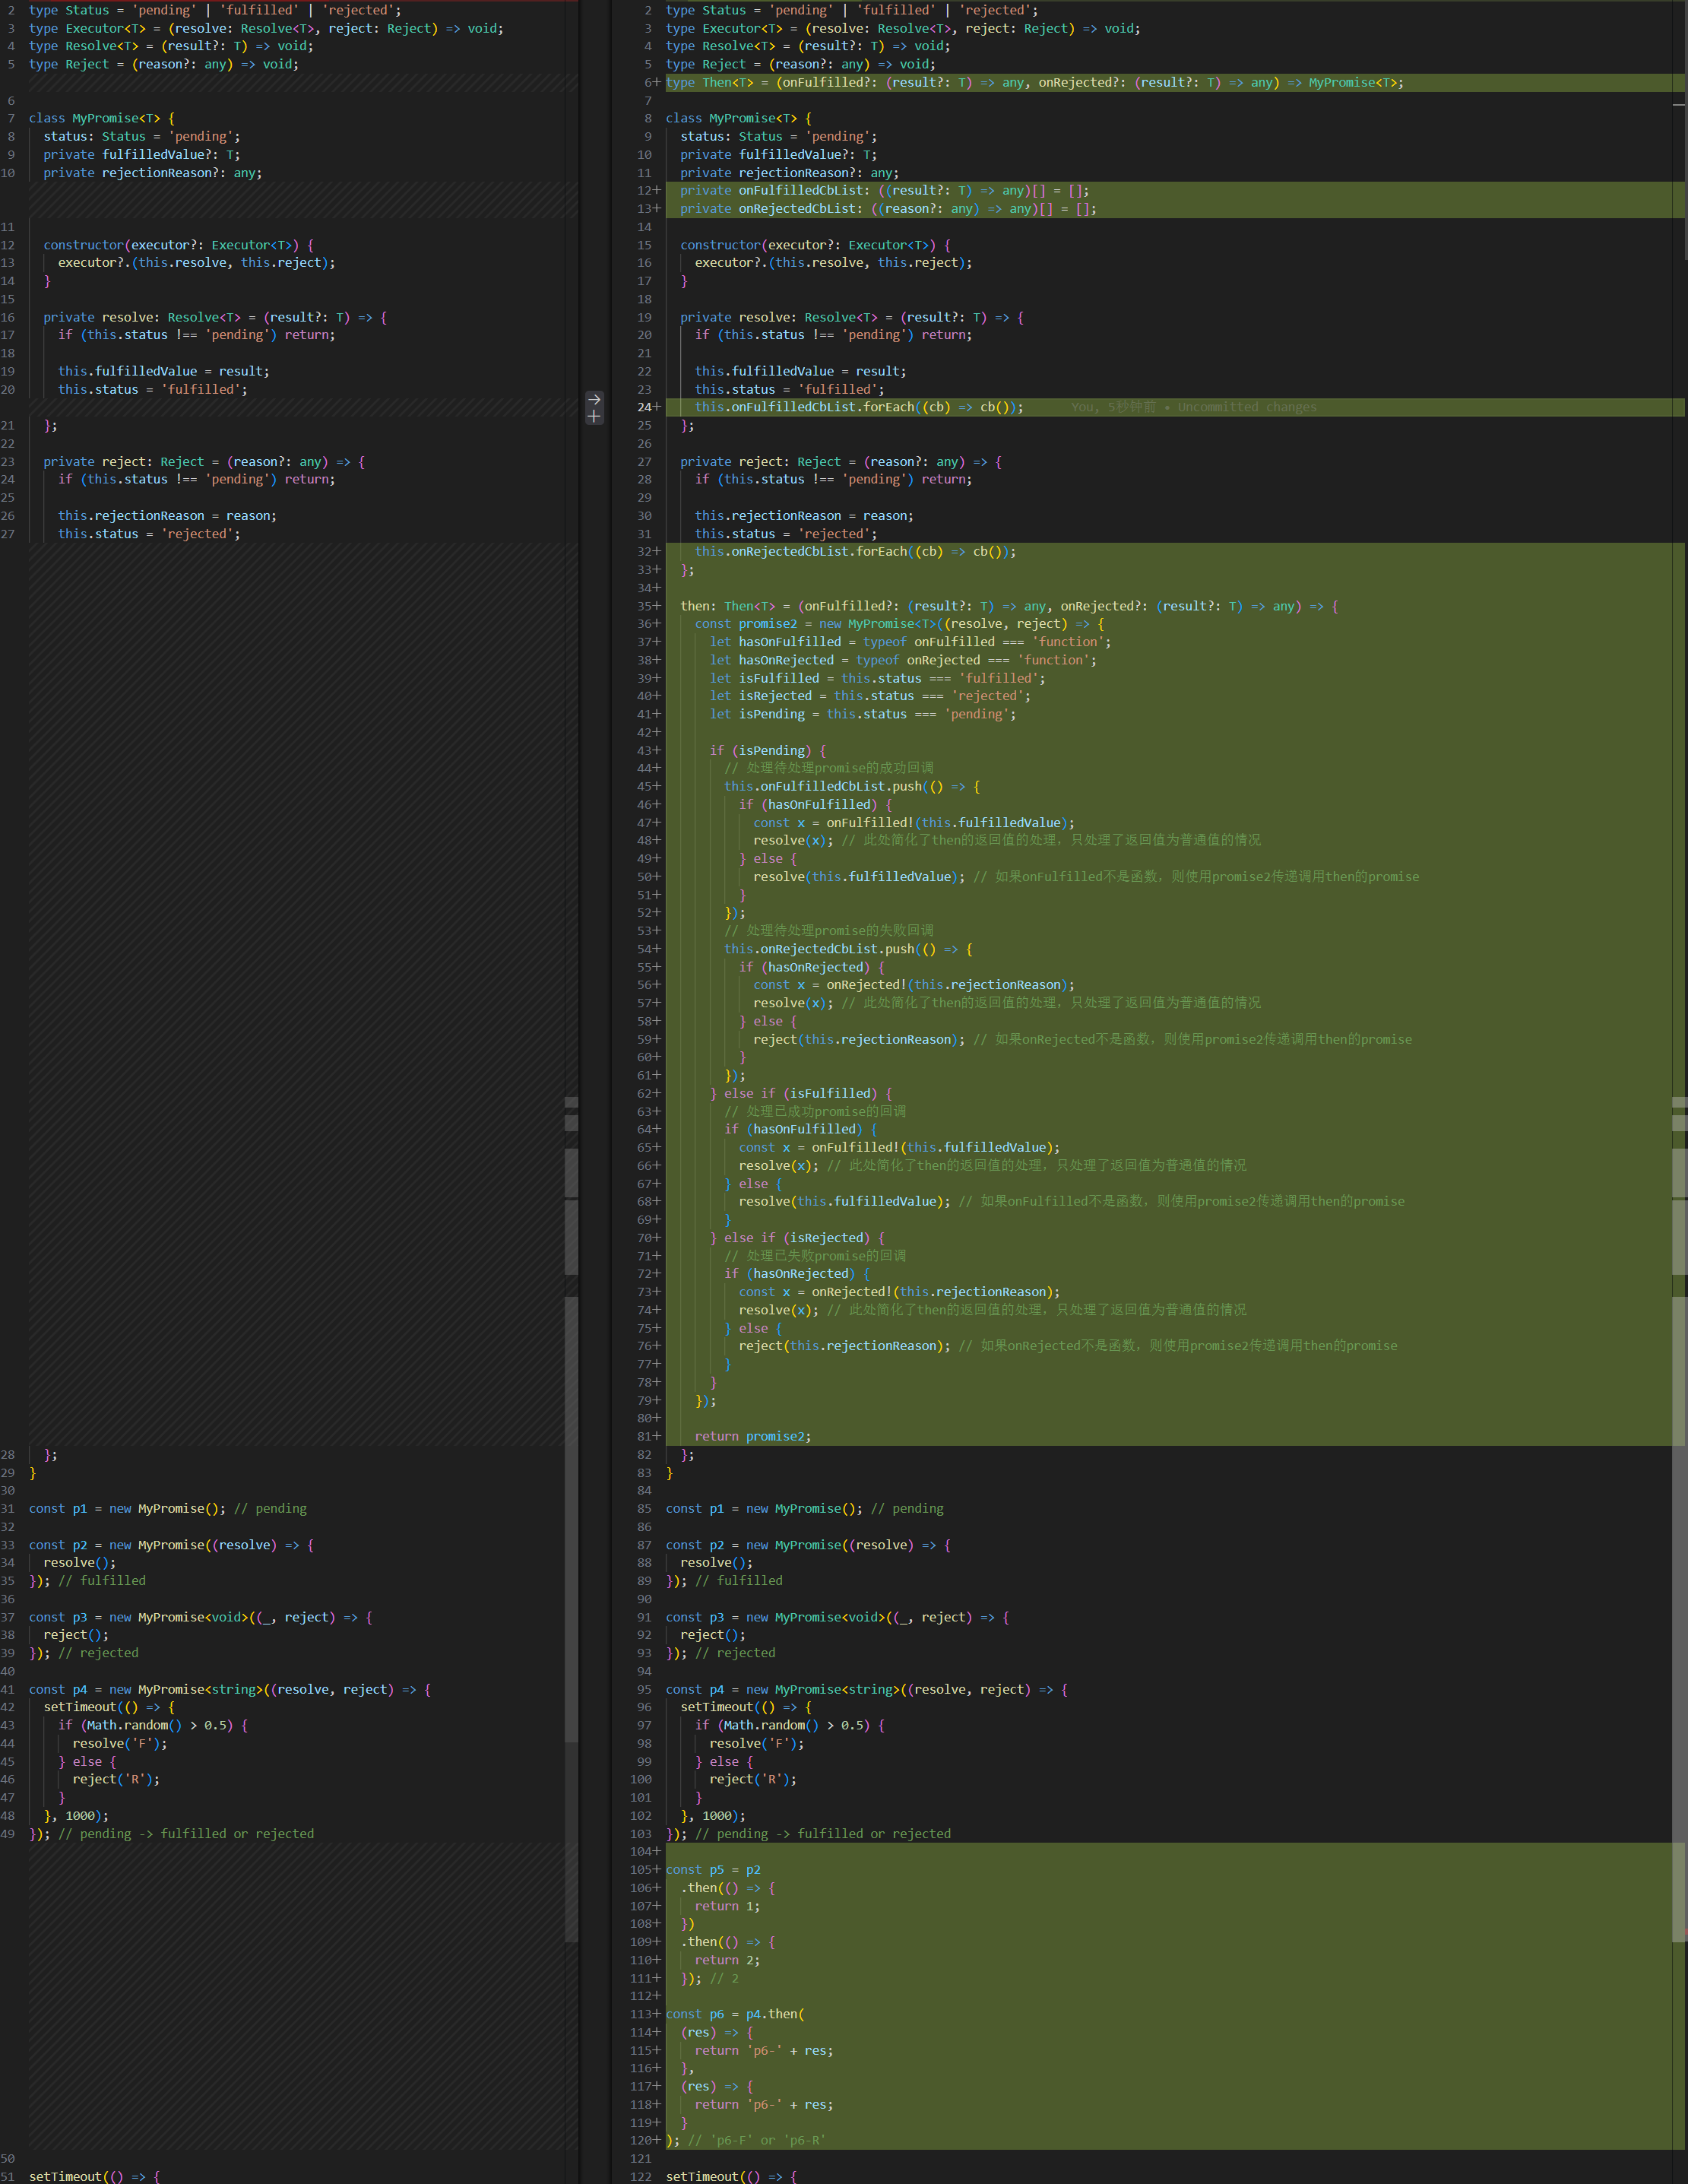Click the plus marker beside line 24
The width and height of the screenshot is (1688, 2184).
click(x=657, y=407)
